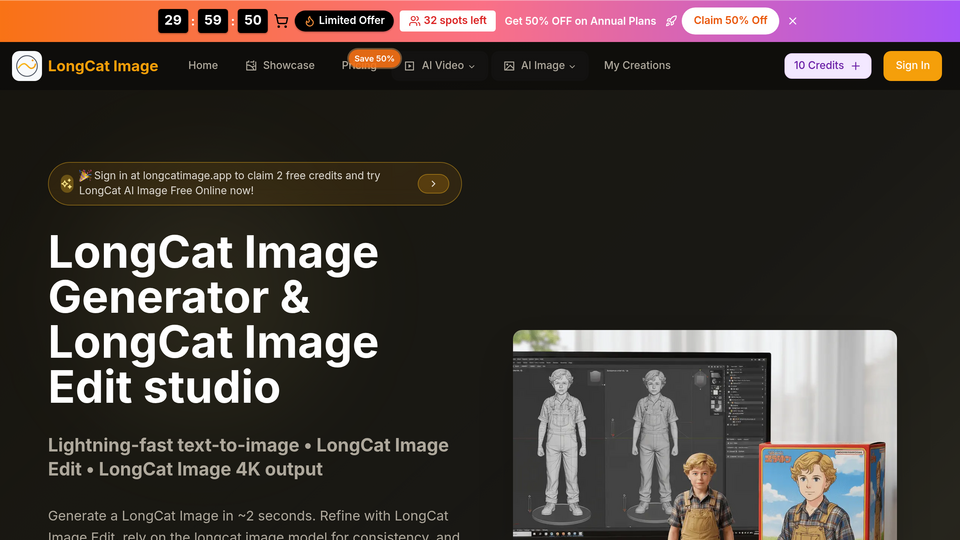
Task: Click the LongCat Image logo icon
Action: (27, 66)
